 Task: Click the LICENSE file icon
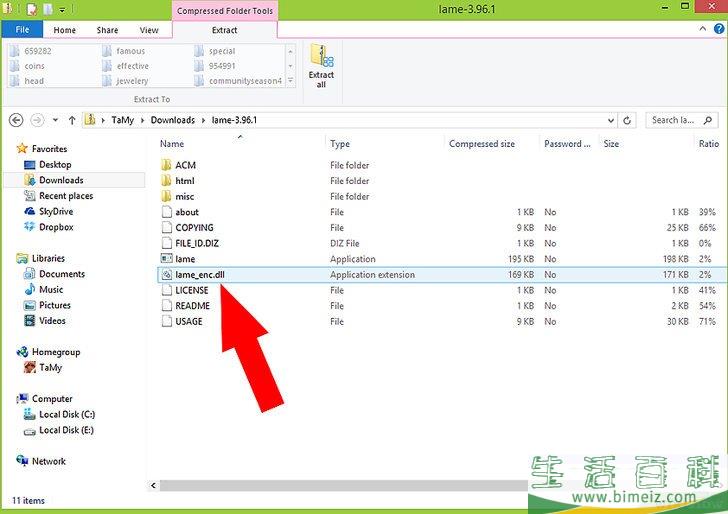[x=167, y=290]
